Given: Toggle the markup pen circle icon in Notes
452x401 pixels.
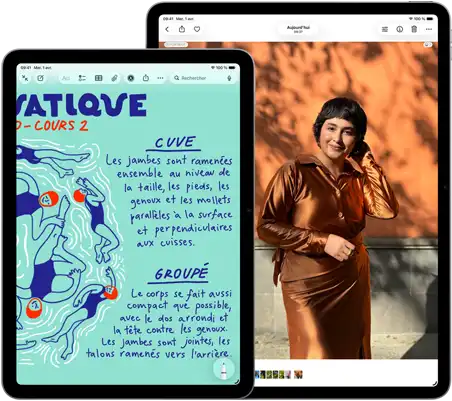Looking at the screenshot, I should (131, 78).
